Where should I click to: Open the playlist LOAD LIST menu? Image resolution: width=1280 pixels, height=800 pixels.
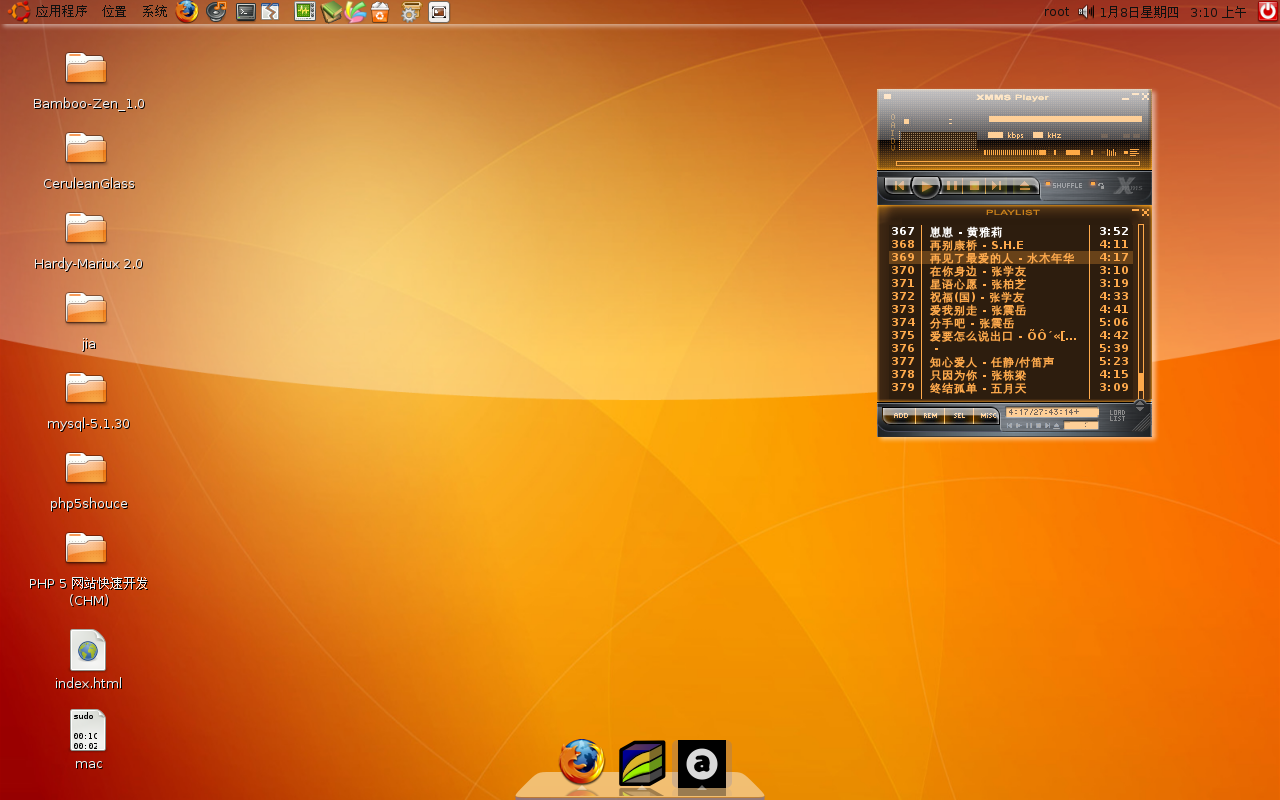tap(1117, 416)
